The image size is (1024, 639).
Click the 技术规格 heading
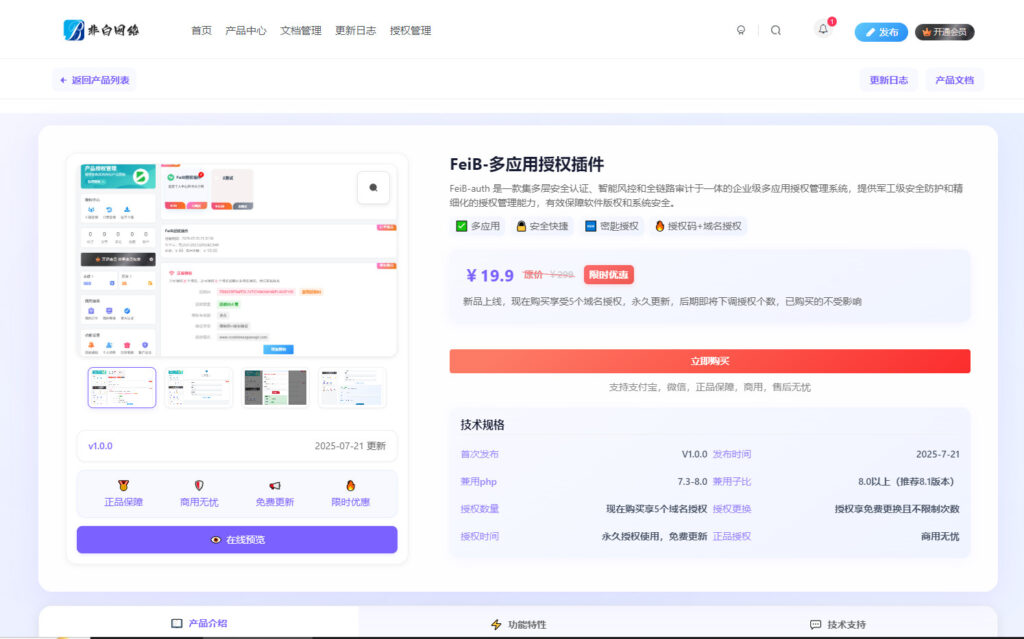[482, 425]
